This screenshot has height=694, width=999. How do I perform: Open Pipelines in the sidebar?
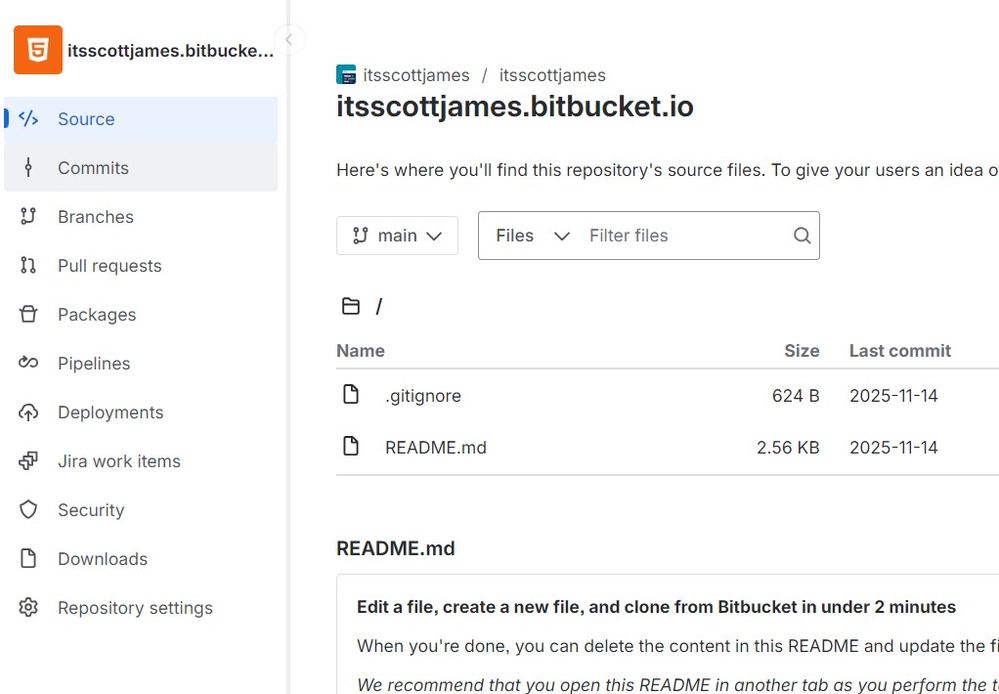(x=141, y=363)
